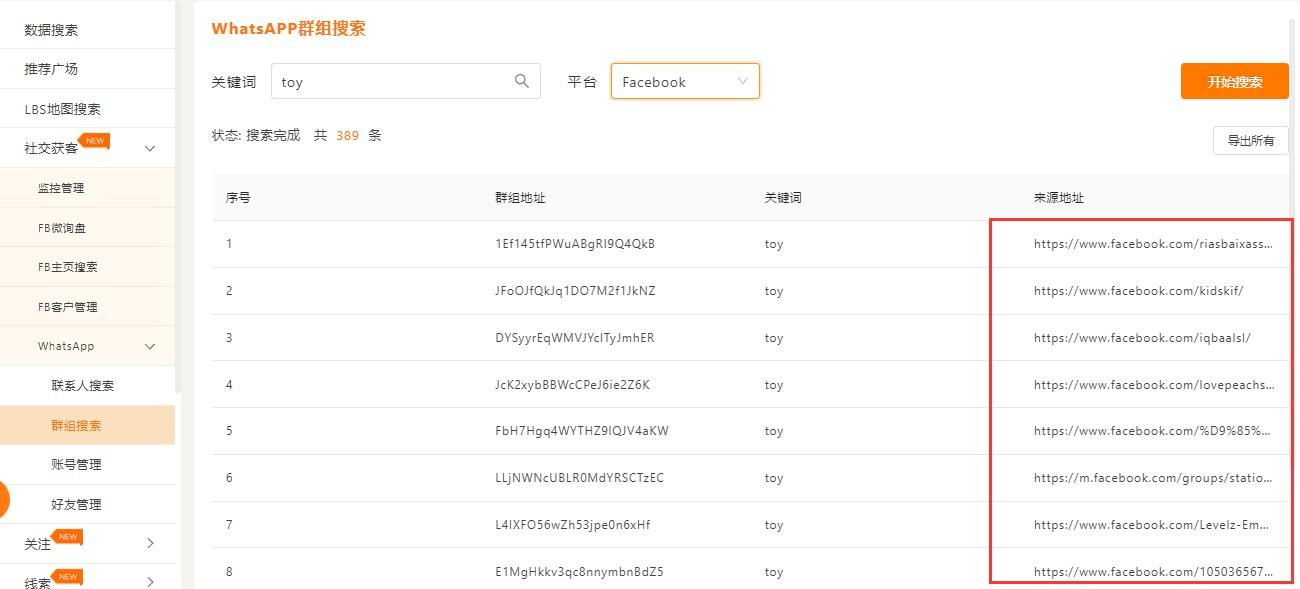
Task: Click group address JcK2xybBBWcCPeJ6ie2Z6K
Action: [572, 385]
